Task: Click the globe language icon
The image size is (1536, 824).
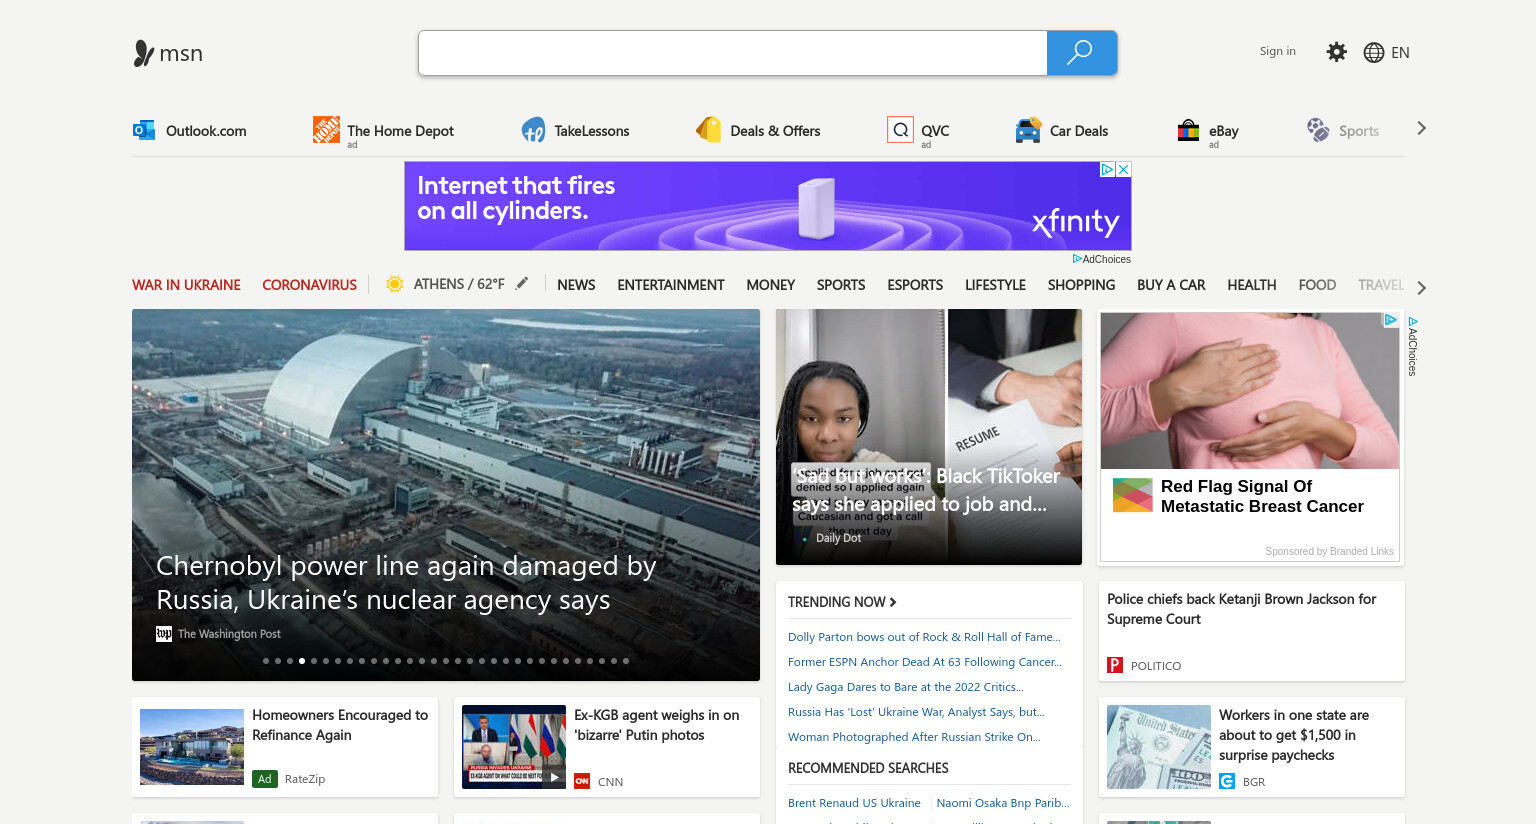Action: click(x=1374, y=53)
